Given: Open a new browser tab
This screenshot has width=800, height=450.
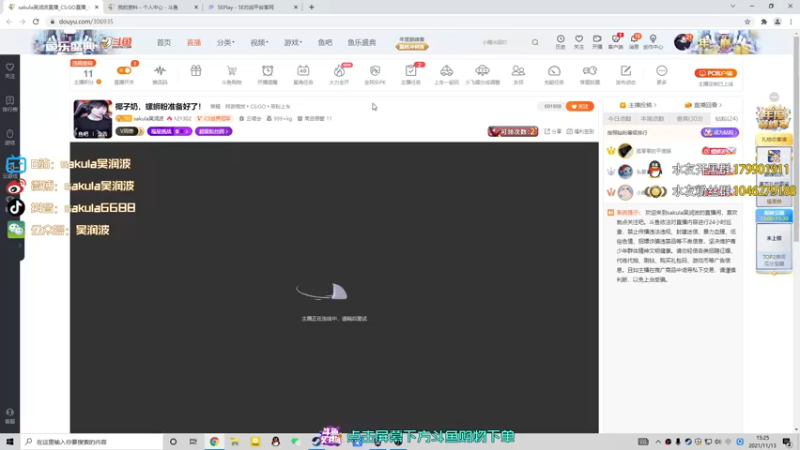Looking at the screenshot, I should [x=311, y=7].
